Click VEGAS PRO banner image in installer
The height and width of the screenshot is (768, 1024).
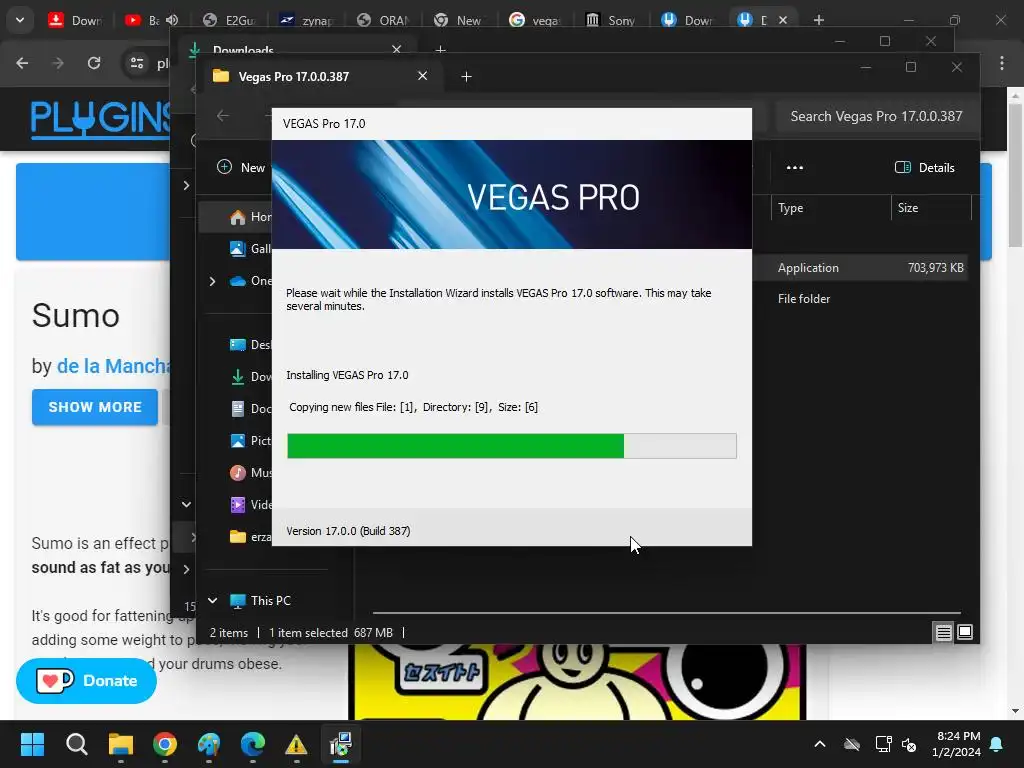tap(512, 195)
